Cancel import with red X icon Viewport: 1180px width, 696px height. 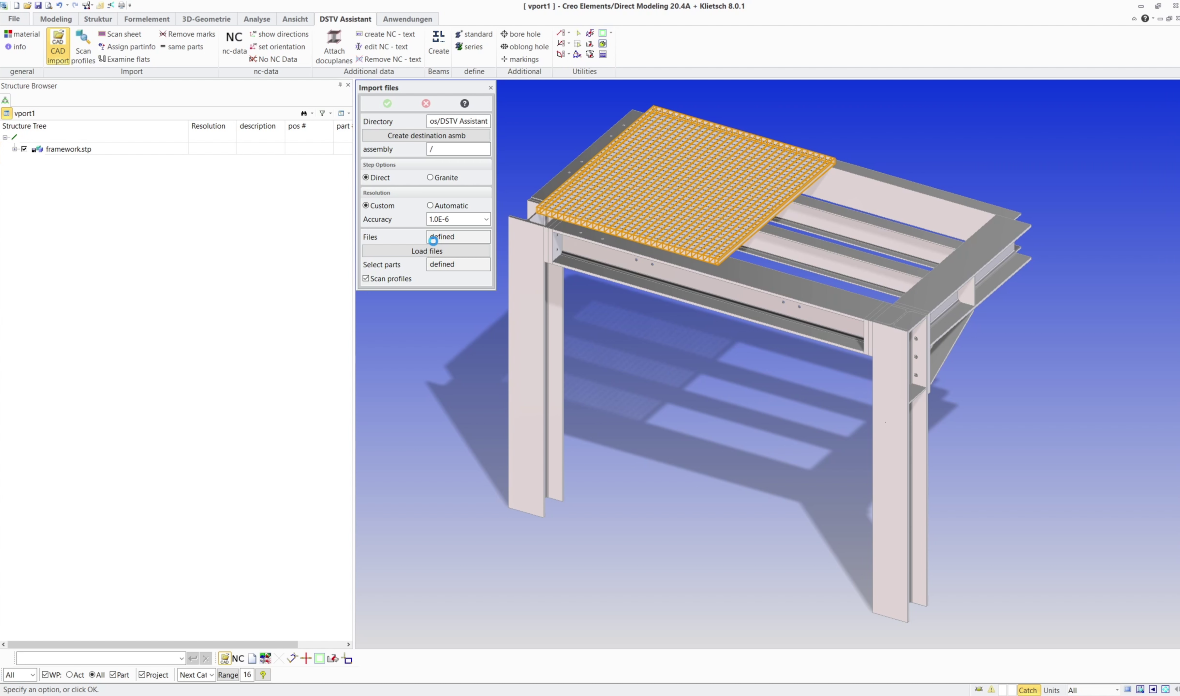(426, 104)
